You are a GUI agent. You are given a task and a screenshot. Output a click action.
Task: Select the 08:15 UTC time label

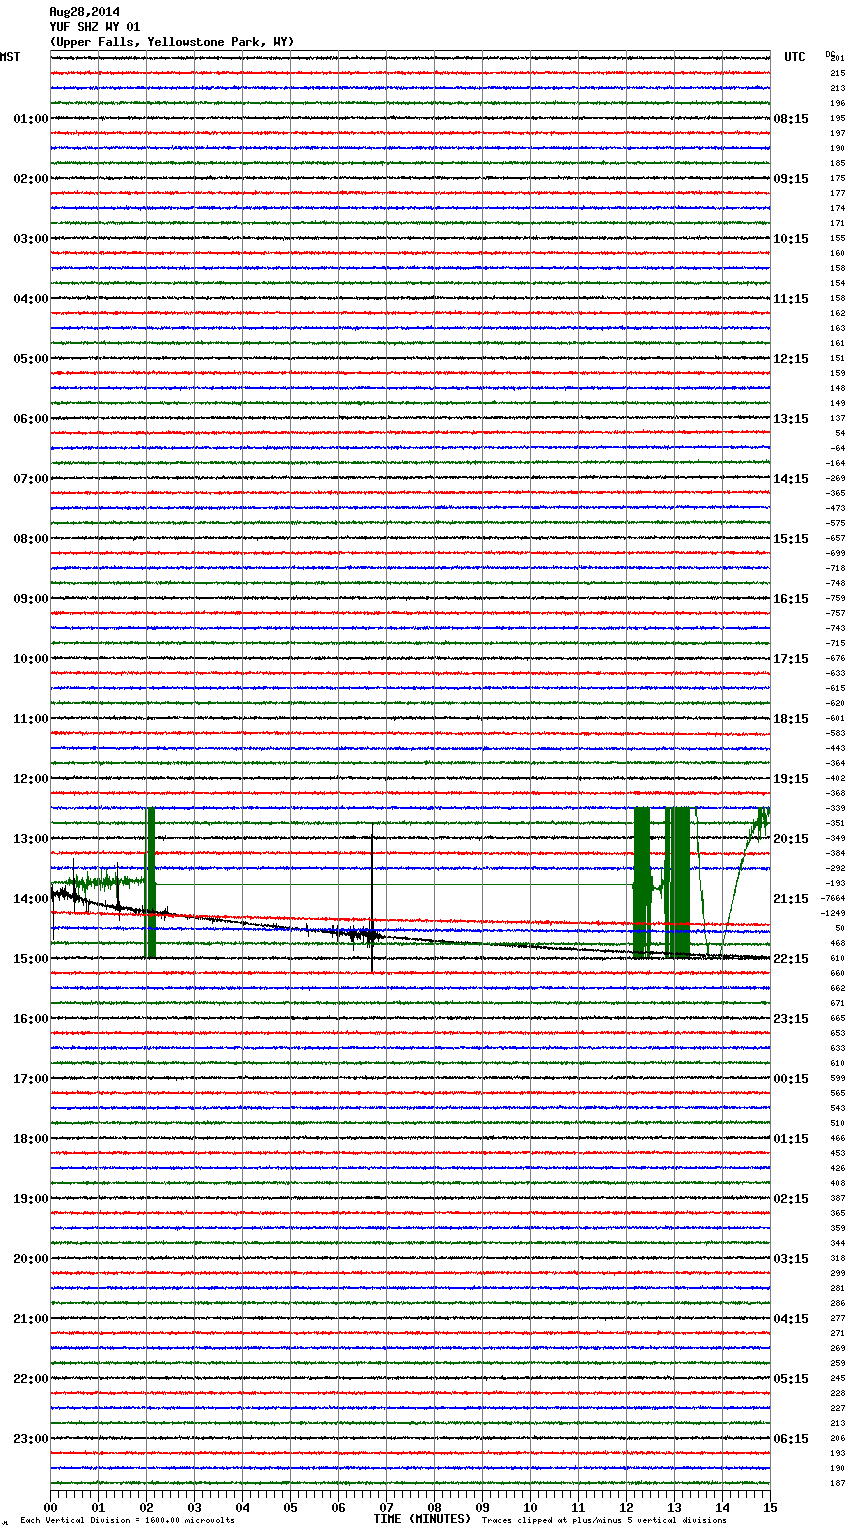point(791,119)
